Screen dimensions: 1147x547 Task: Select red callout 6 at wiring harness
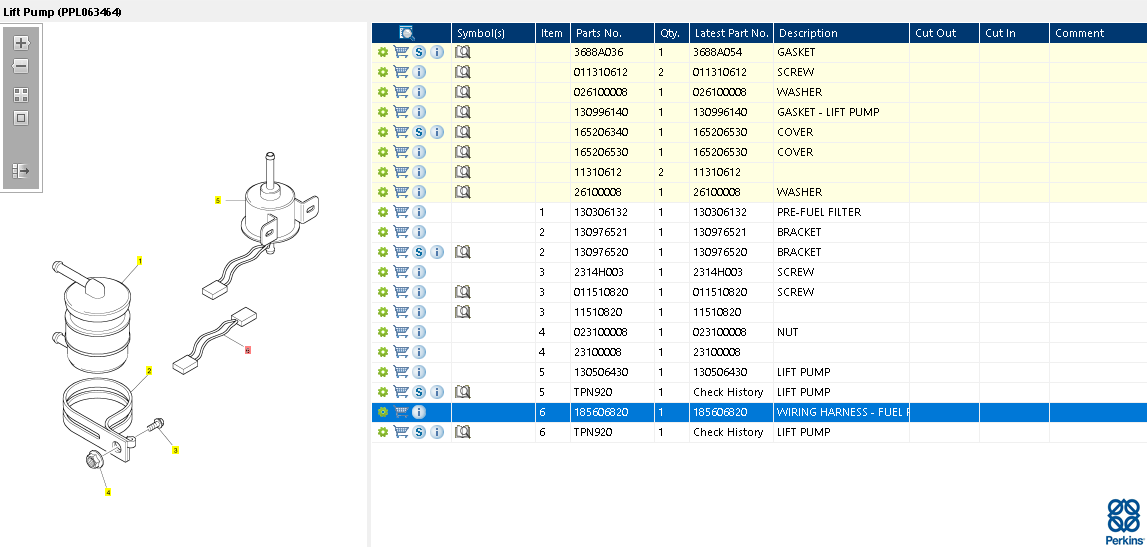[248, 350]
